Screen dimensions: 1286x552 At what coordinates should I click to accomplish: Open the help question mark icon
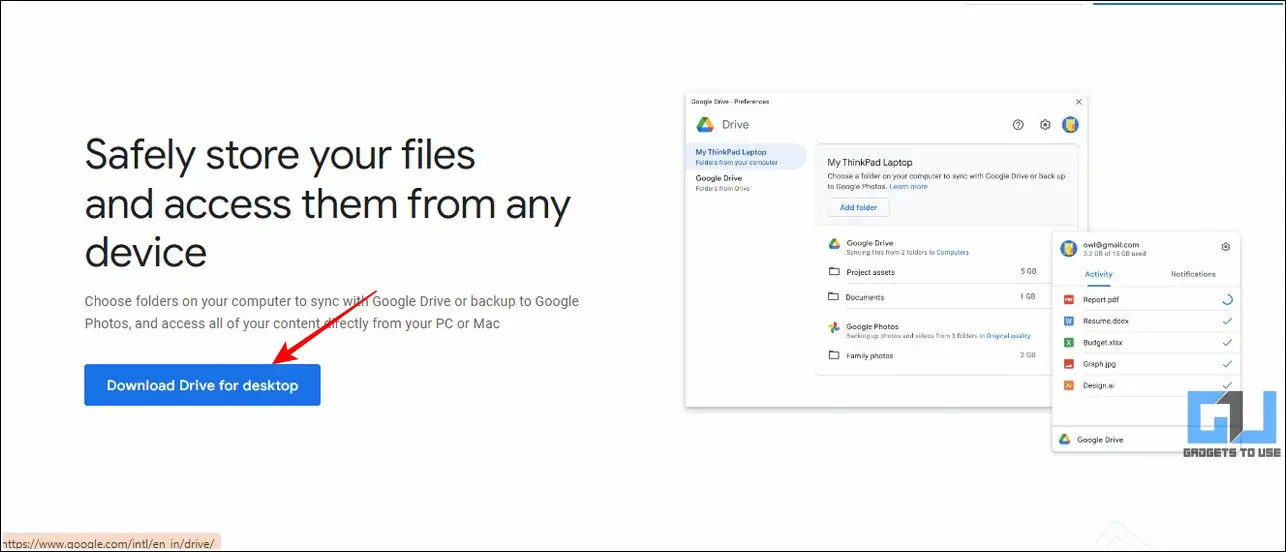click(1018, 125)
